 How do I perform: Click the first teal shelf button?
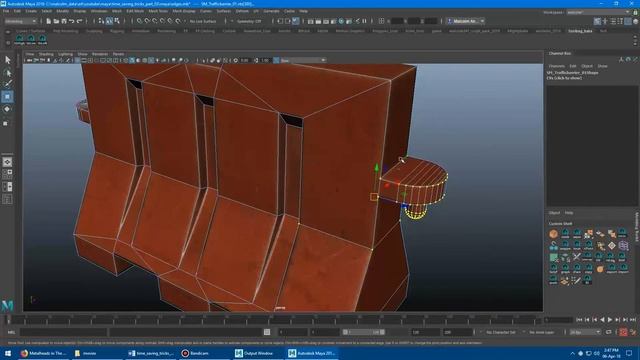(19, 40)
